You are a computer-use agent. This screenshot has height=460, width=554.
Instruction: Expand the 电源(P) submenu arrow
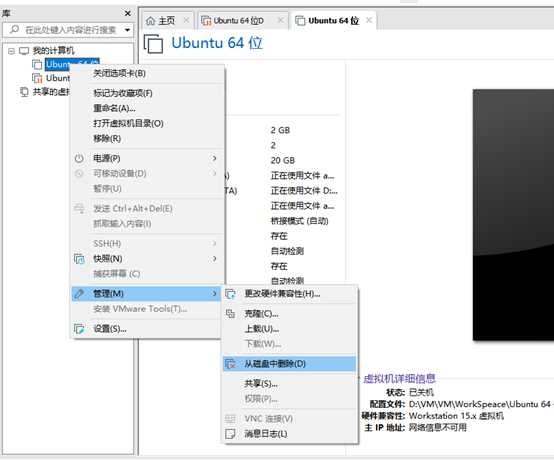click(214, 158)
